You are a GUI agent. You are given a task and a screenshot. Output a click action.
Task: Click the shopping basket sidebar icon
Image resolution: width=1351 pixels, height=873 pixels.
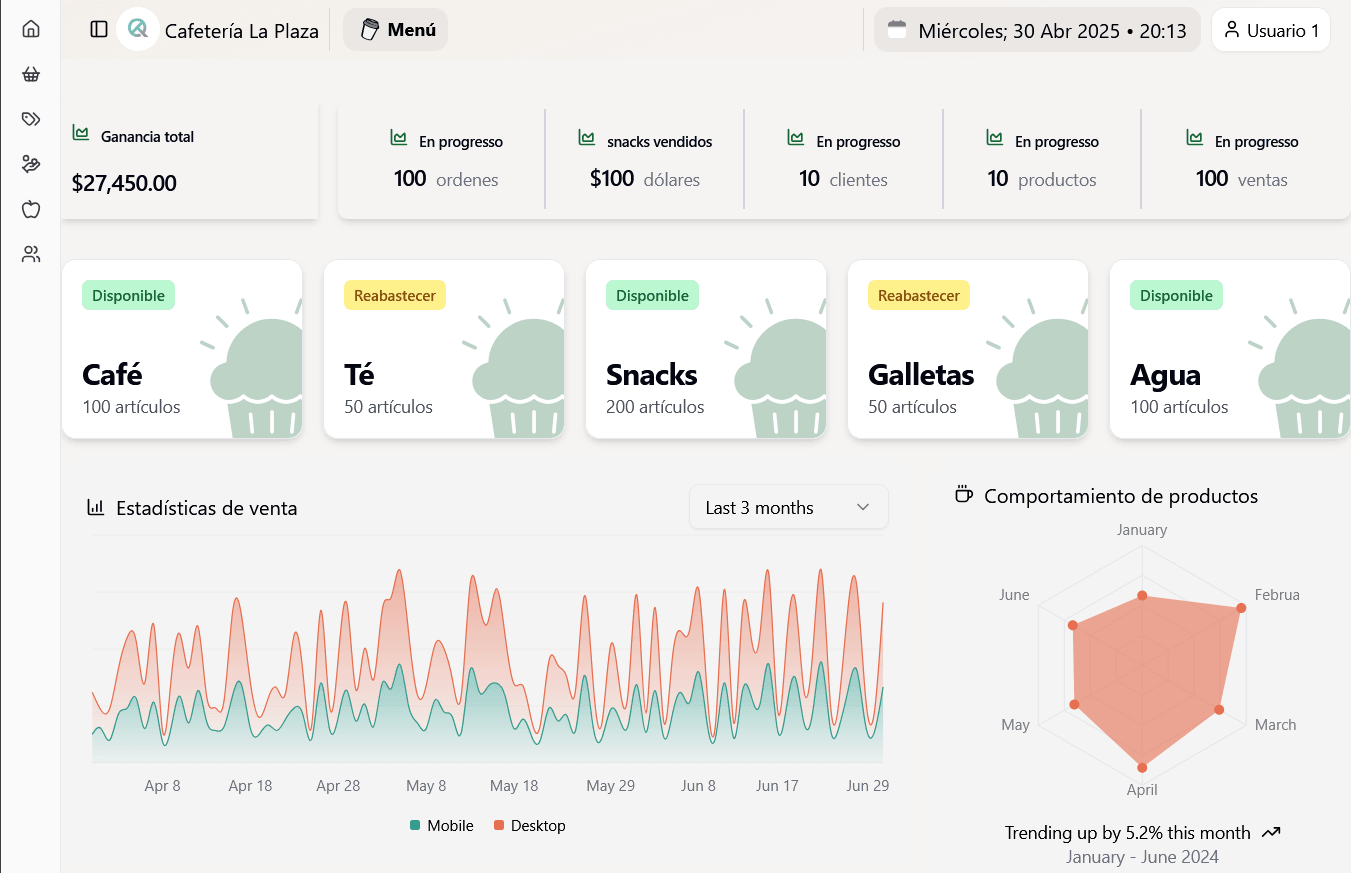click(31, 74)
